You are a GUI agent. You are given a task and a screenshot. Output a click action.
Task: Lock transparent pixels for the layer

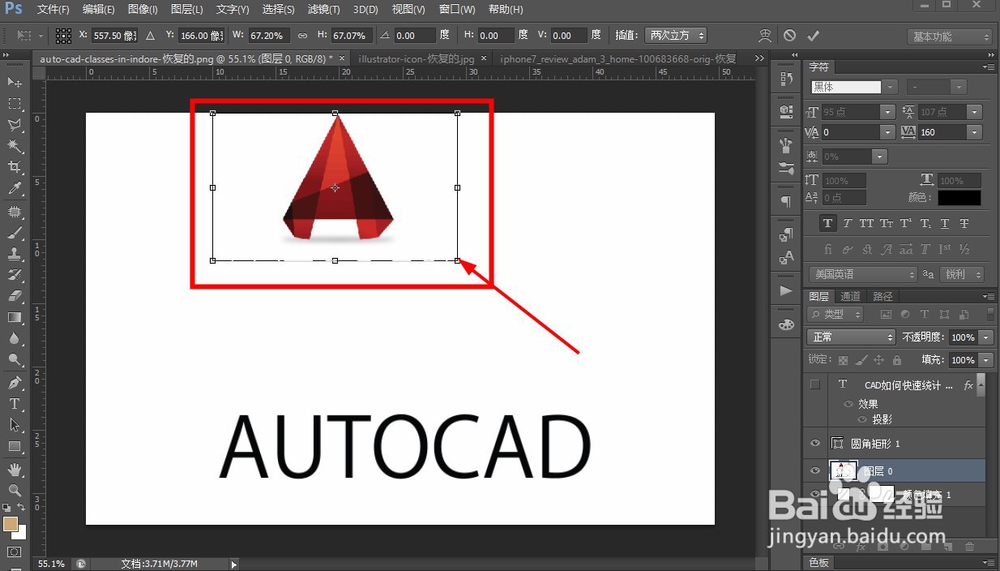point(843,360)
